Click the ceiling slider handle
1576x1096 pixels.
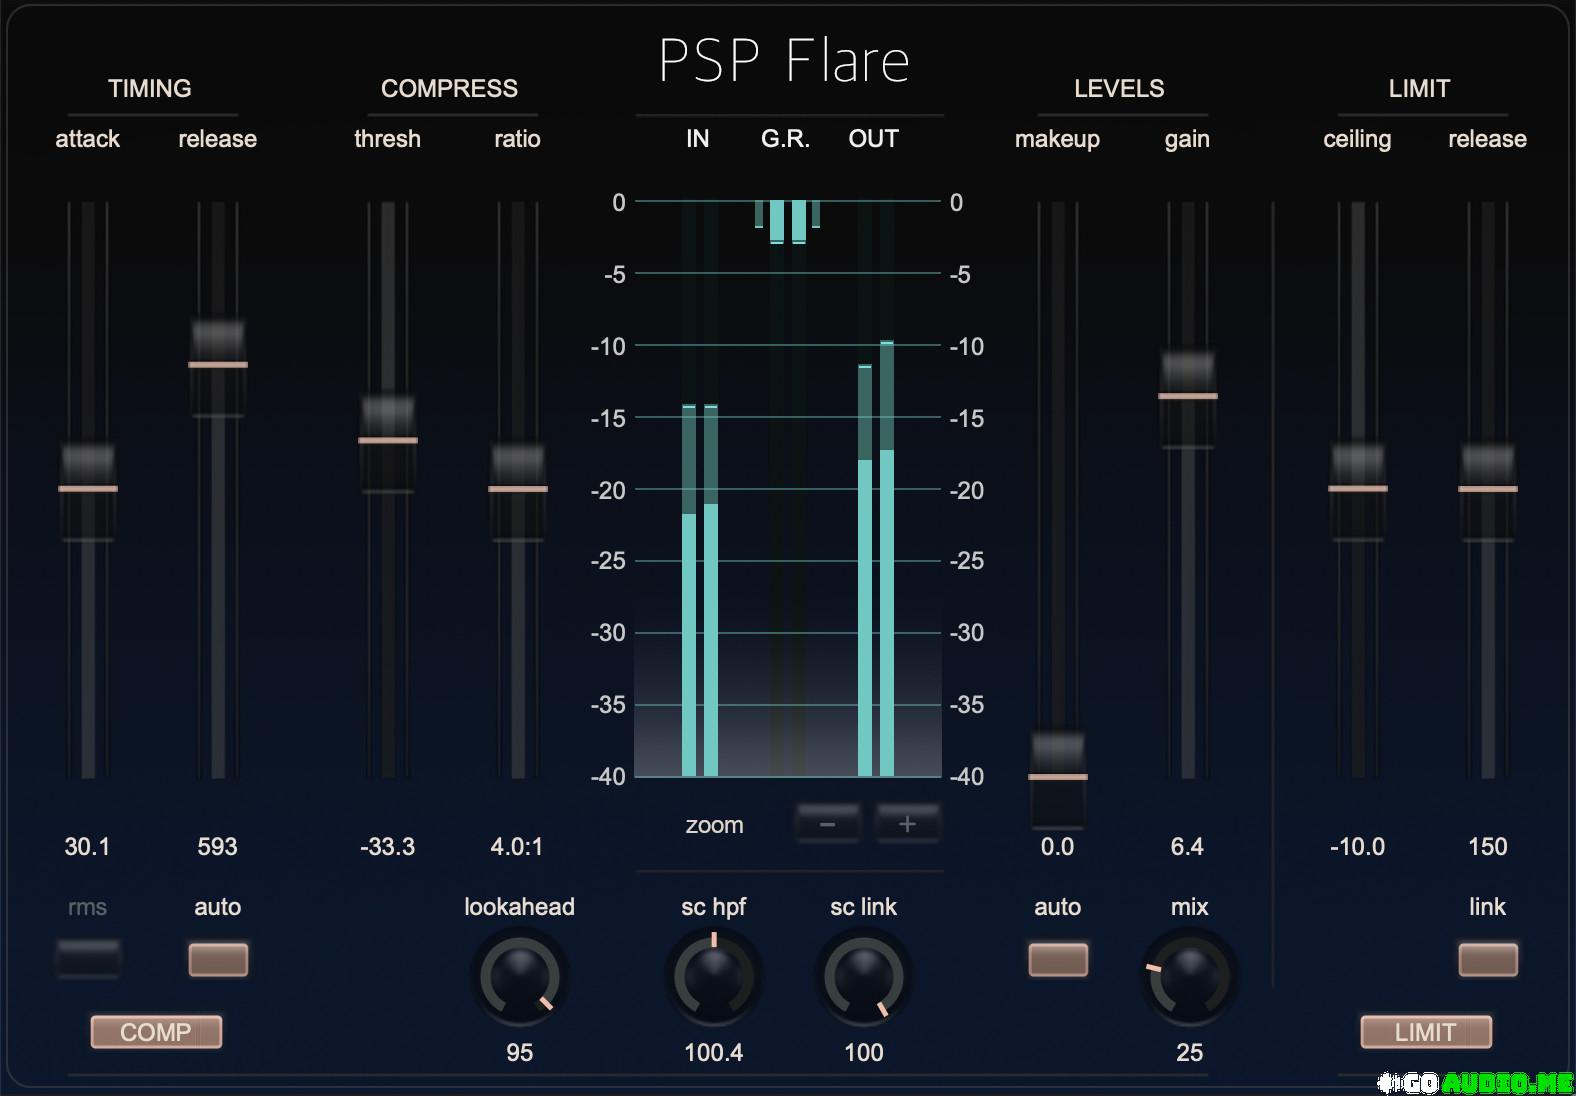(1358, 490)
